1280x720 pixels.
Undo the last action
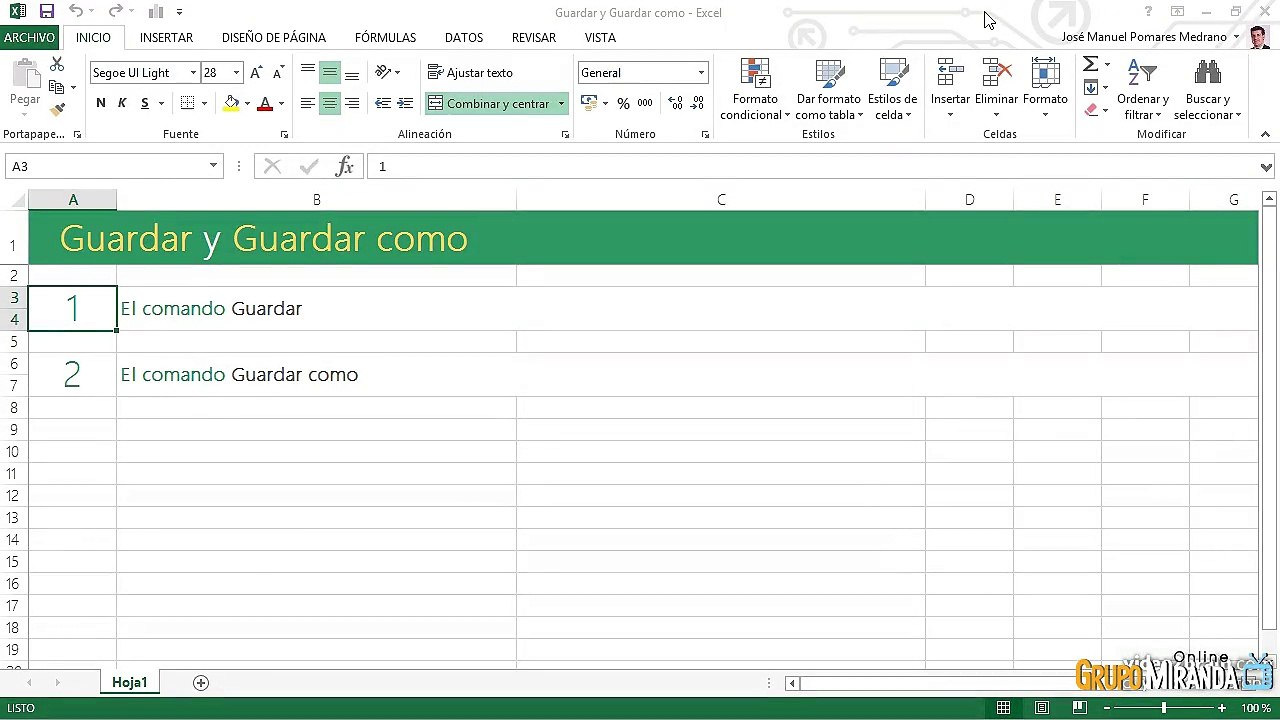point(76,12)
